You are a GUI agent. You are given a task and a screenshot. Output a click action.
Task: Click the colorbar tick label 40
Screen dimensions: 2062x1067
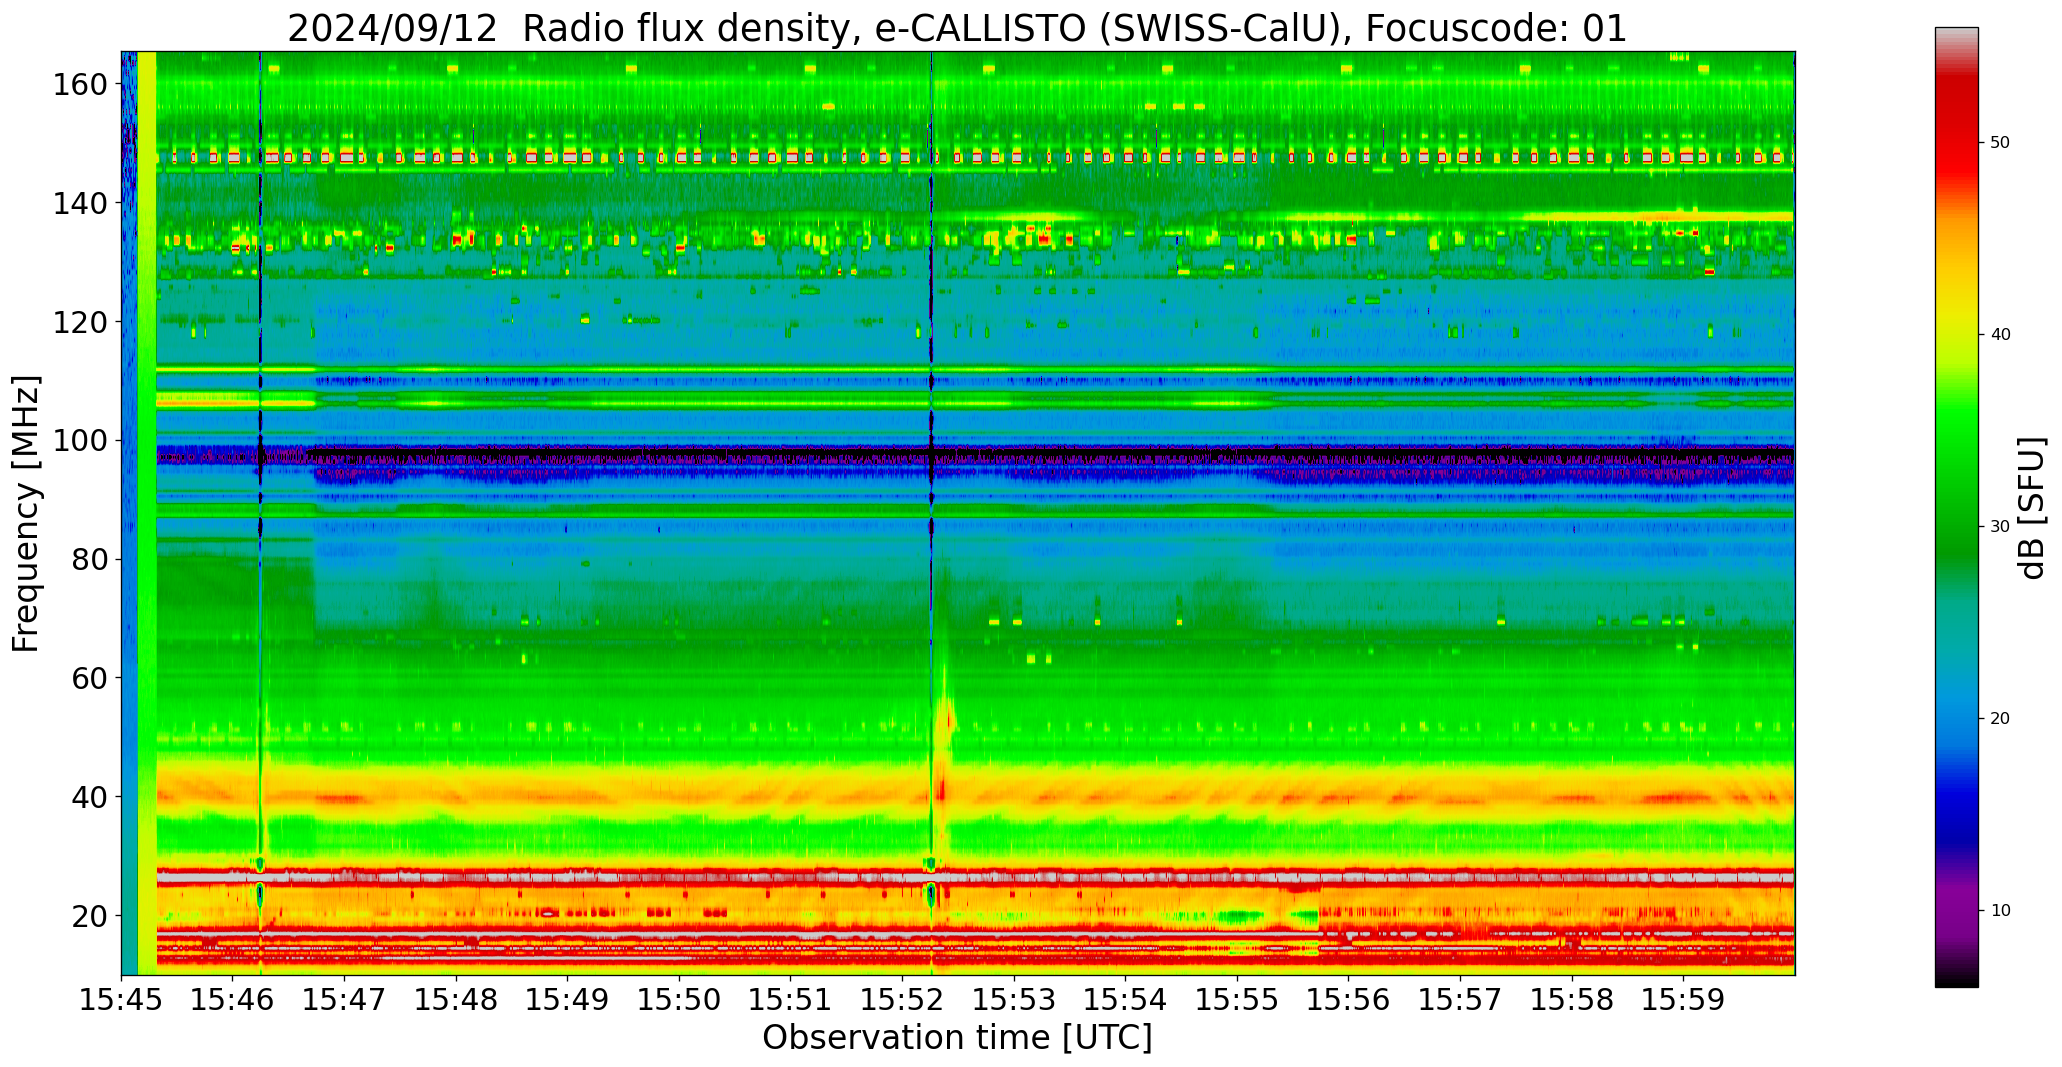coord(2000,334)
